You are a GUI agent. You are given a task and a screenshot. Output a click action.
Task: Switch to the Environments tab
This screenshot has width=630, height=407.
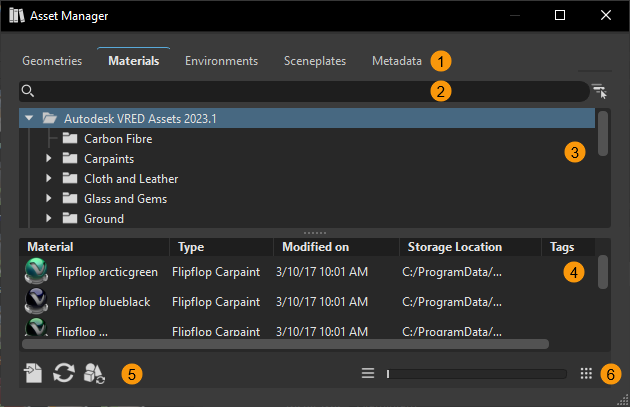click(221, 61)
